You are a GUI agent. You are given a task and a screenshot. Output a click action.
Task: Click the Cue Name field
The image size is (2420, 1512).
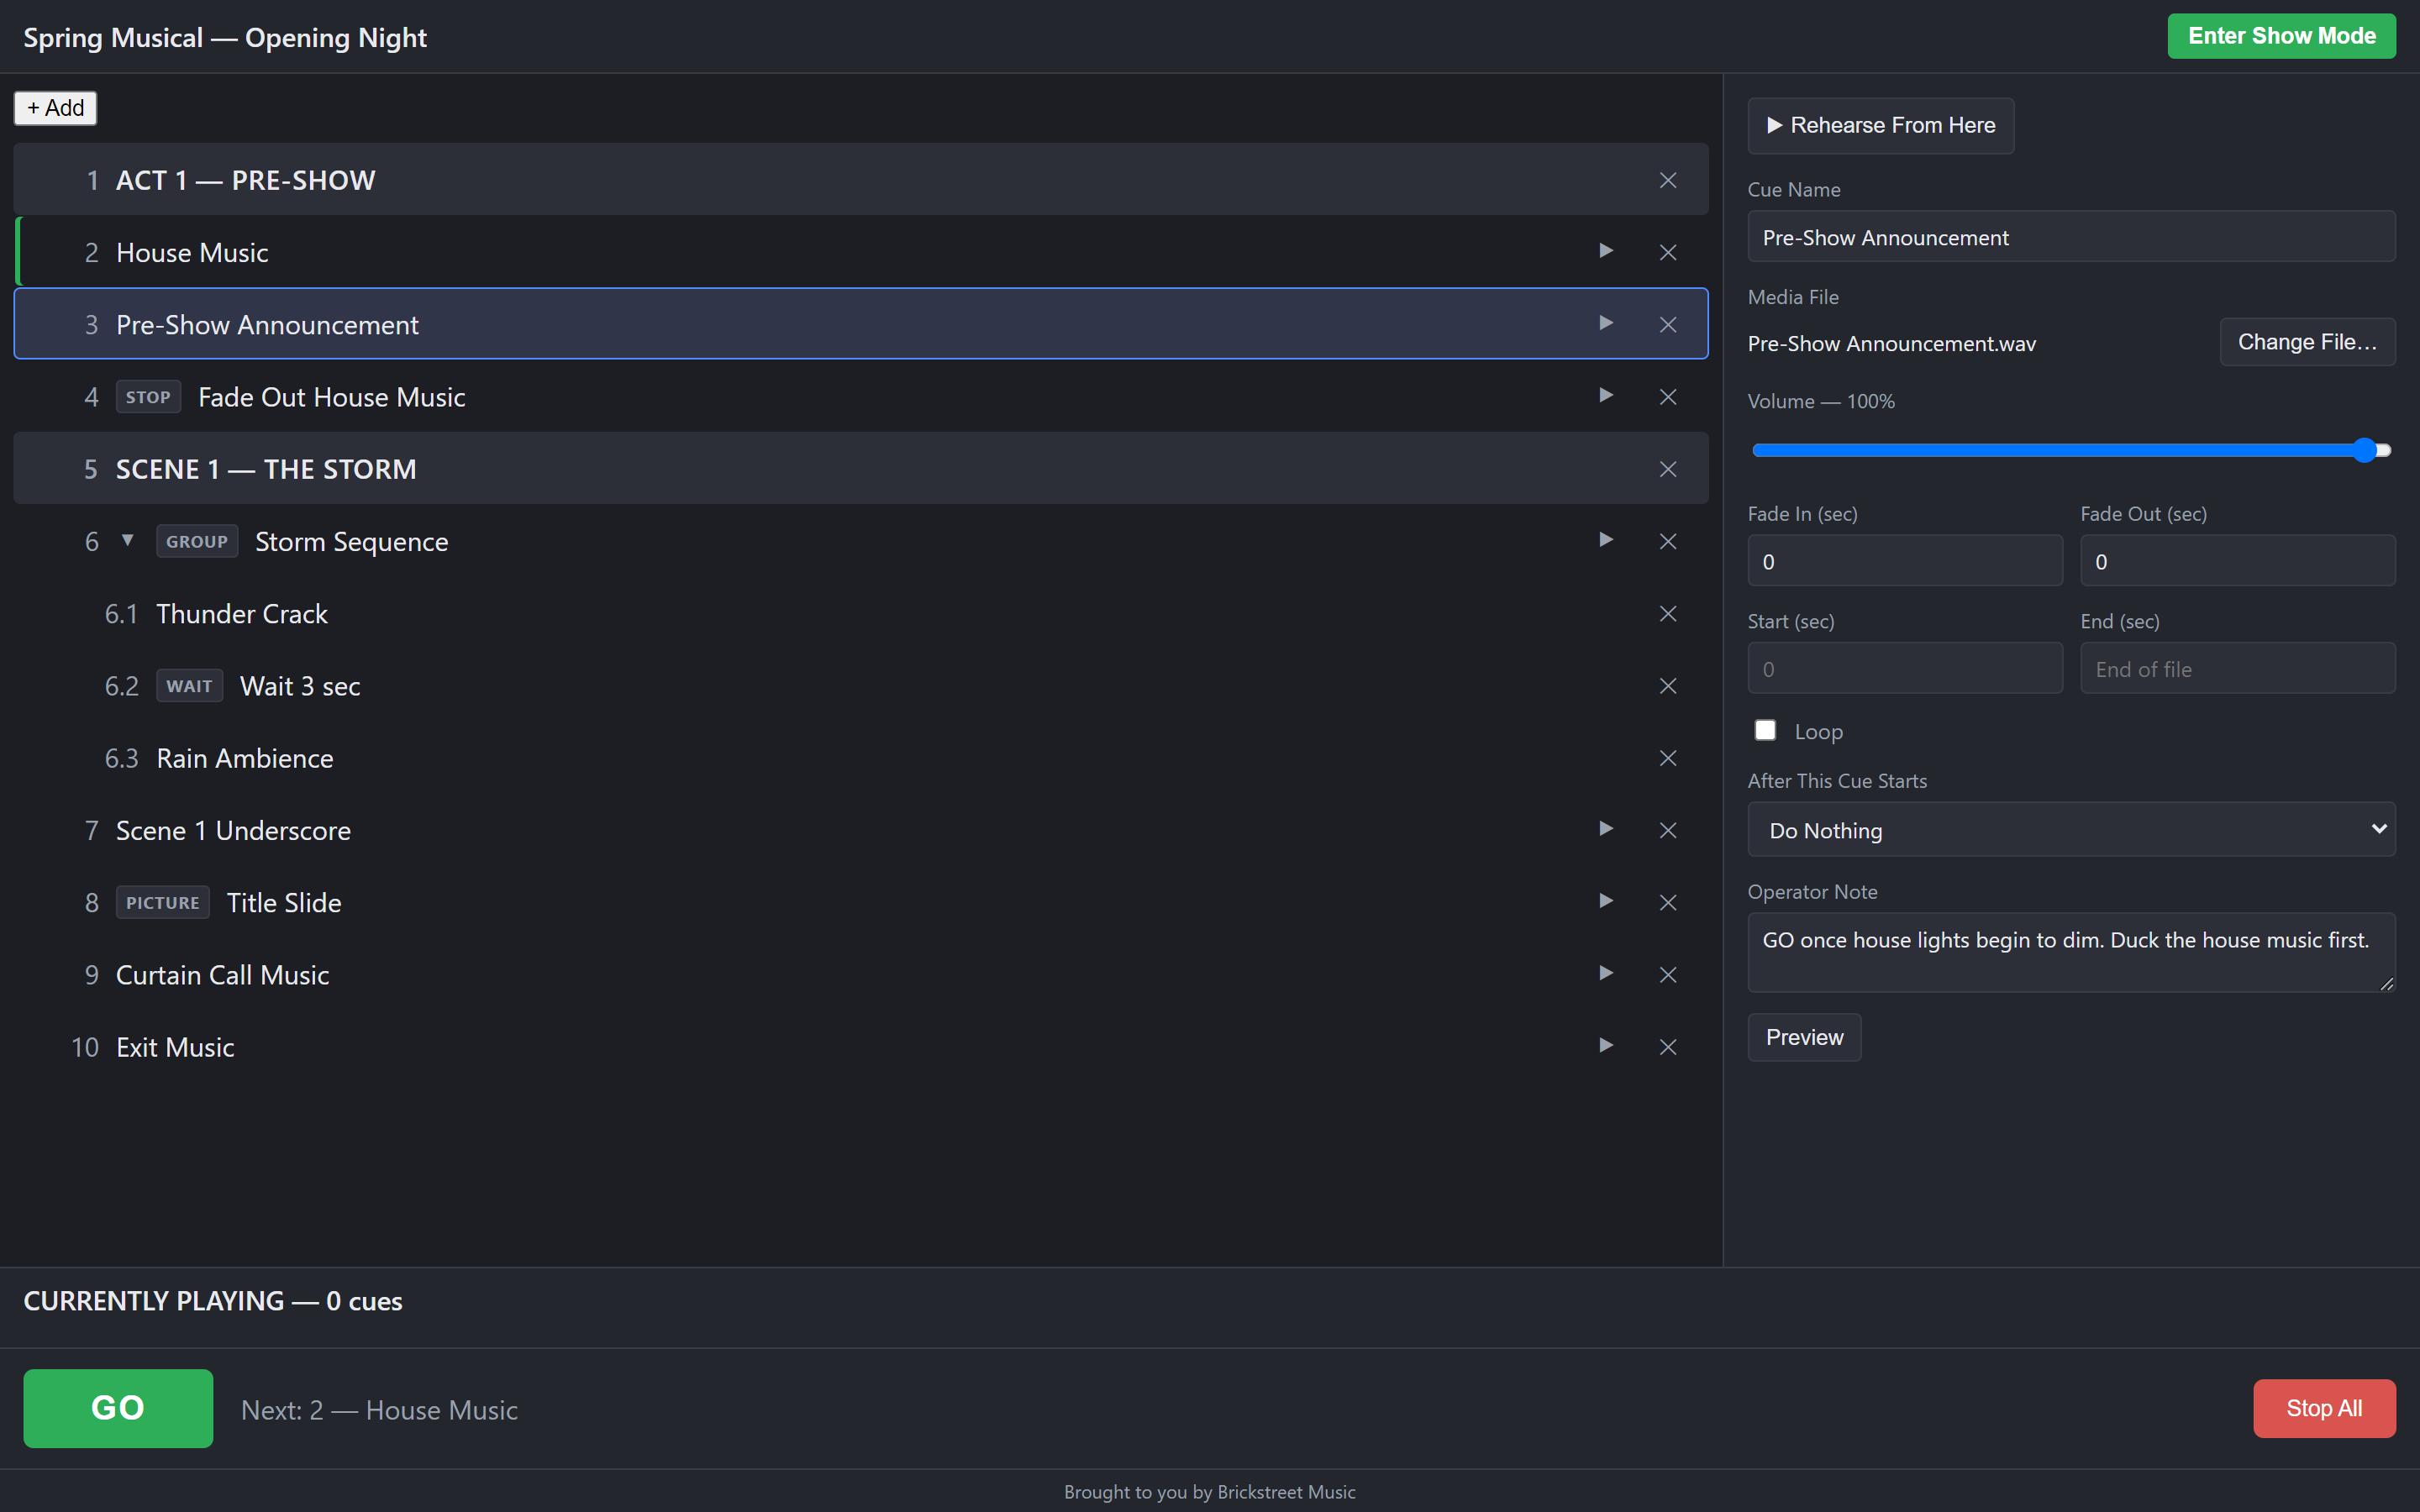tap(2071, 237)
